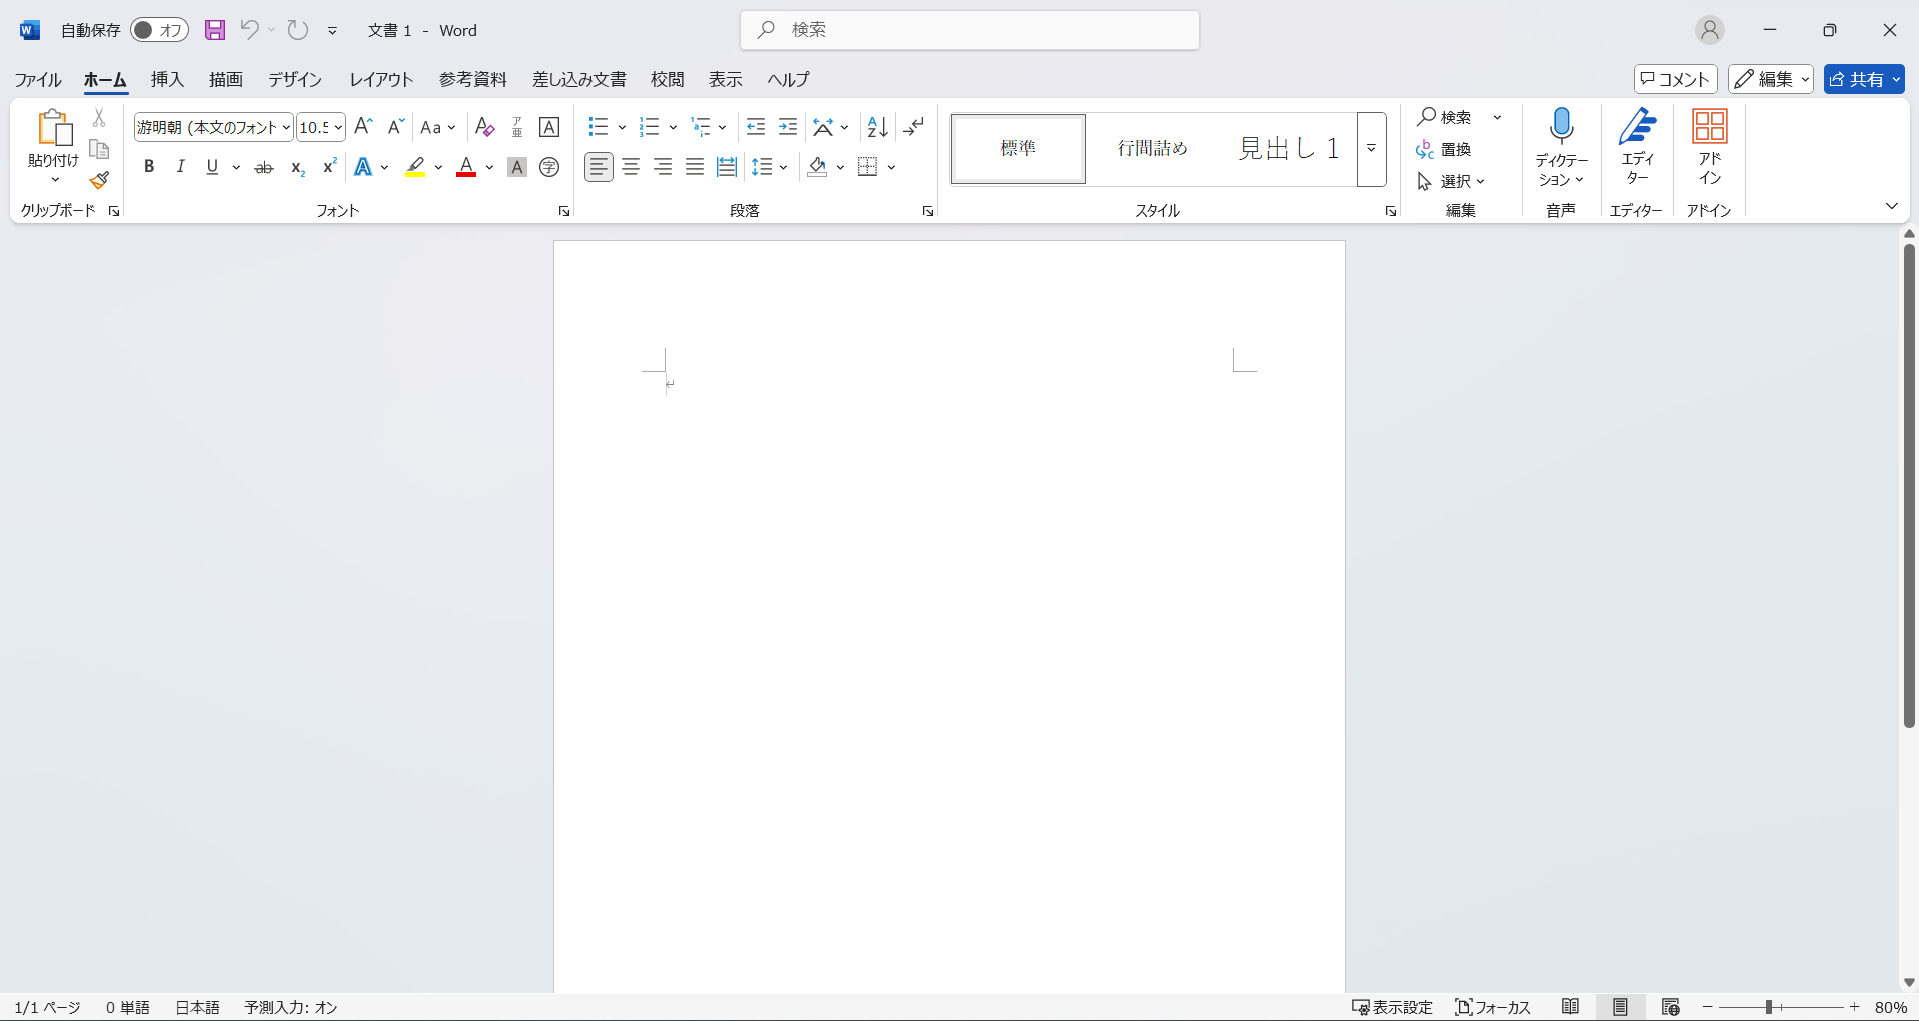Open line spacing dropdown
Viewport: 1919px width, 1021px height.
click(x=770, y=167)
